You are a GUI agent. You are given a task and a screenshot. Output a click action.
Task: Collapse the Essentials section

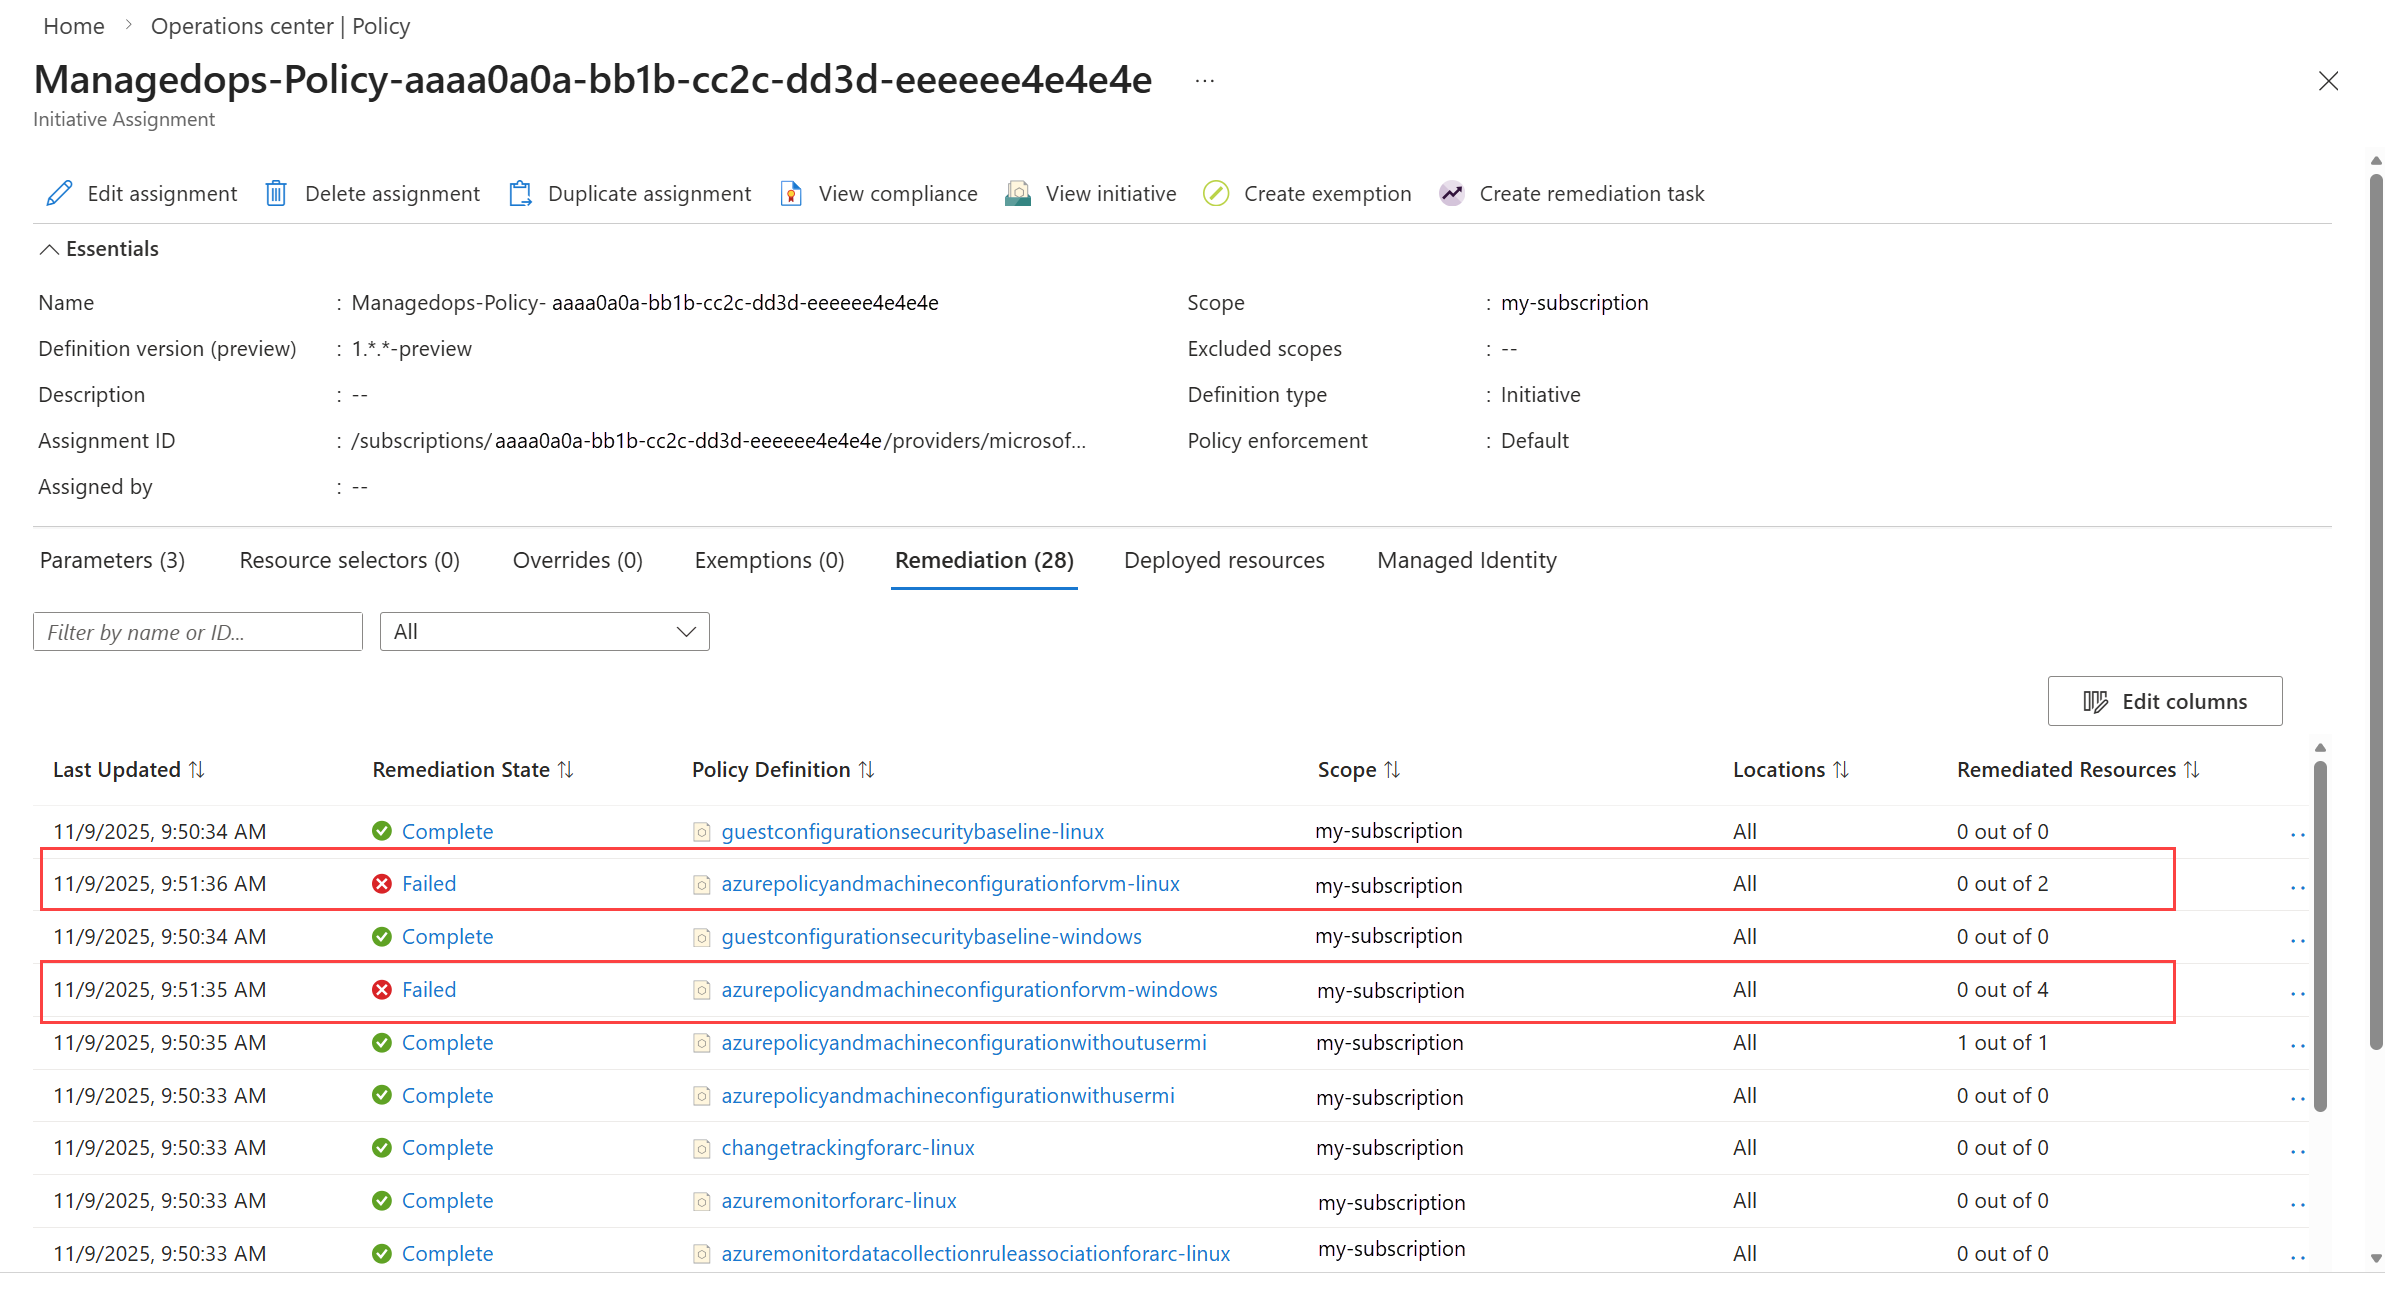click(98, 249)
